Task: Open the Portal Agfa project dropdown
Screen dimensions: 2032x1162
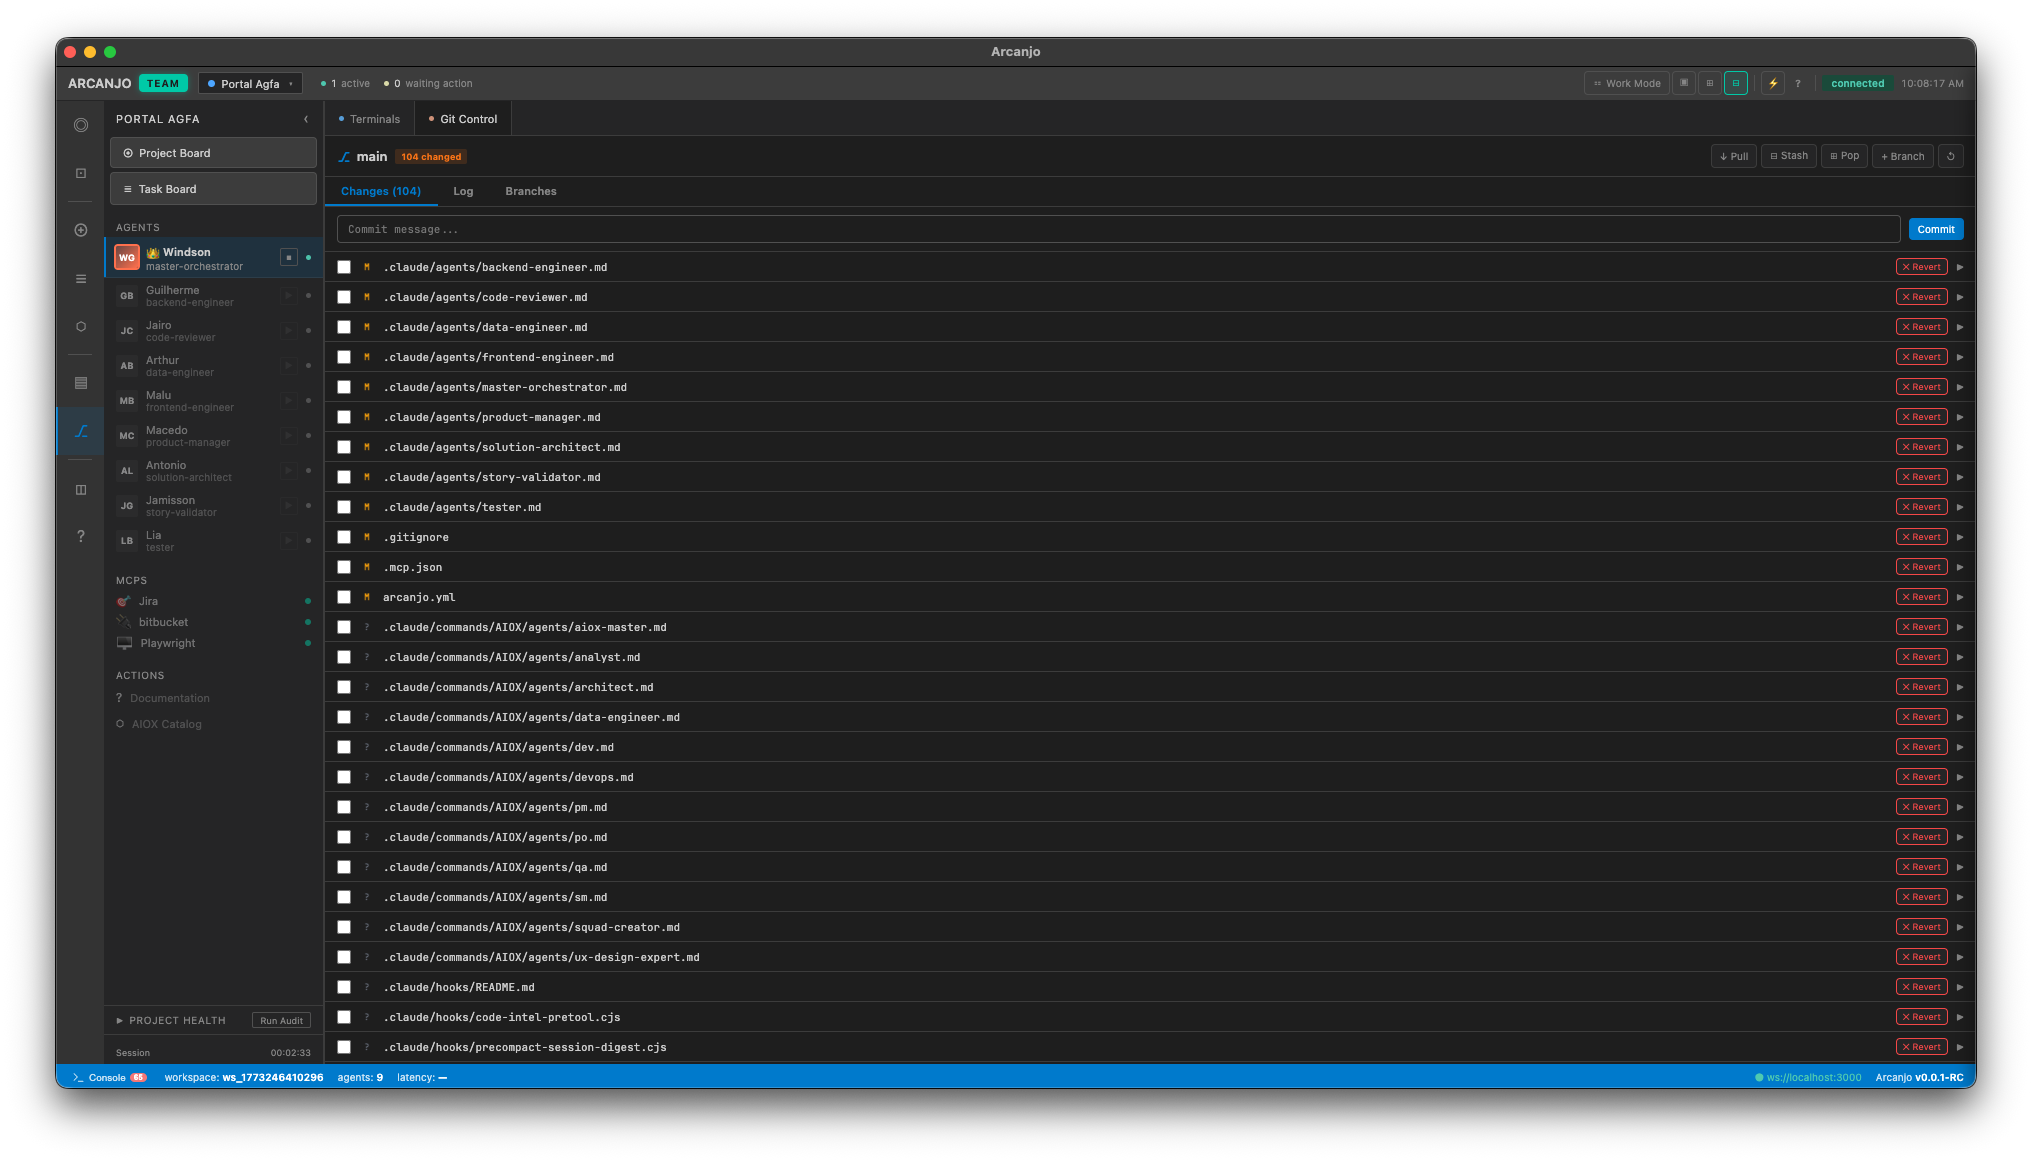Action: [x=250, y=83]
